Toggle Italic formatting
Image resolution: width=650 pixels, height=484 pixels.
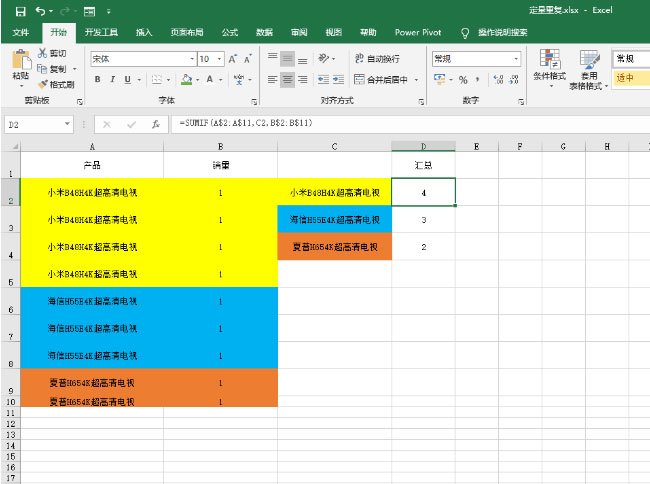tap(112, 79)
